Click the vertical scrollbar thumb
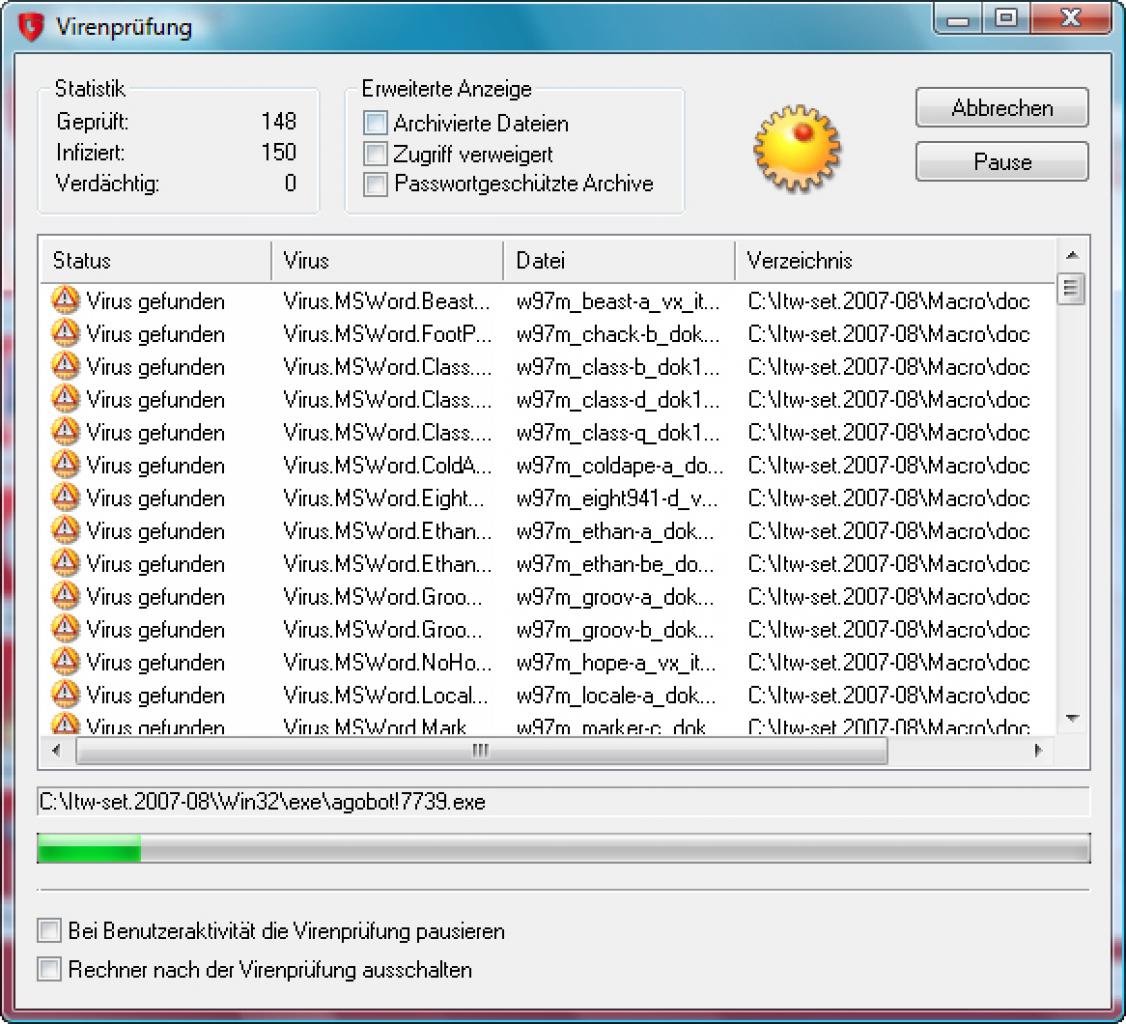This screenshot has width=1126, height=1024. coord(1071,289)
